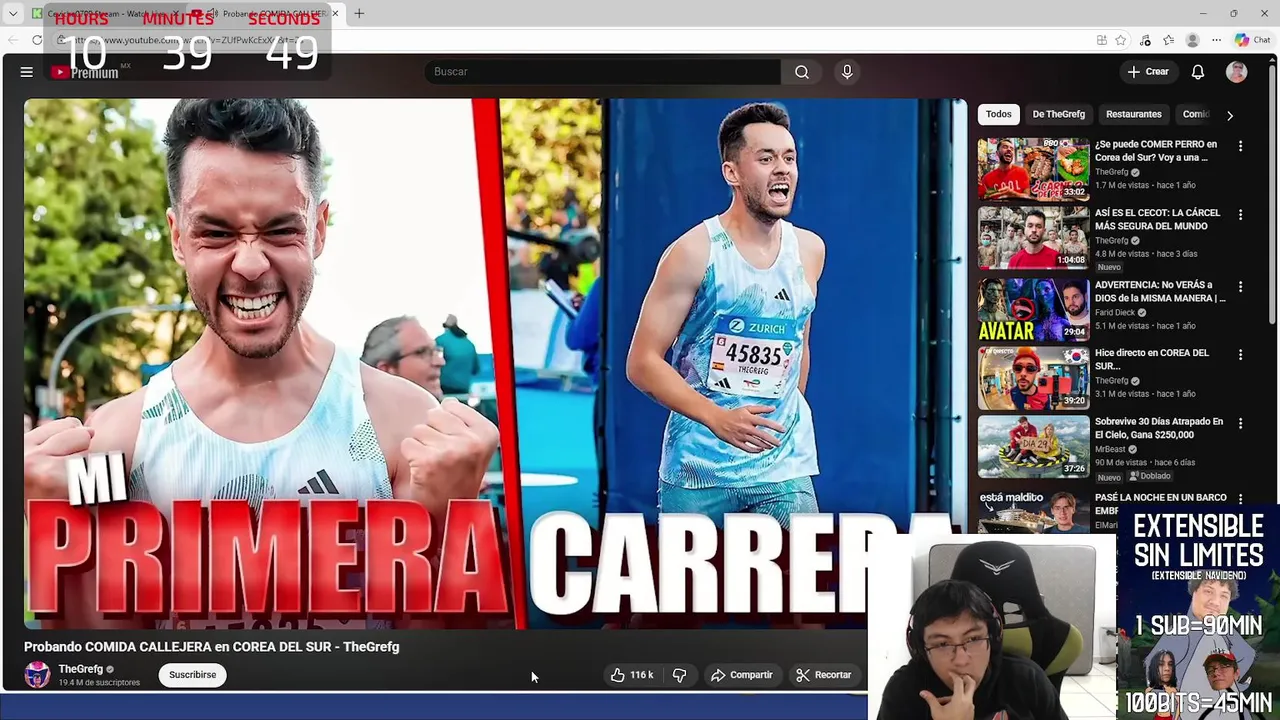Image resolution: width=1280 pixels, height=720 pixels.
Task: Open options for PASÉ LA NOCHE video
Action: point(1240,499)
